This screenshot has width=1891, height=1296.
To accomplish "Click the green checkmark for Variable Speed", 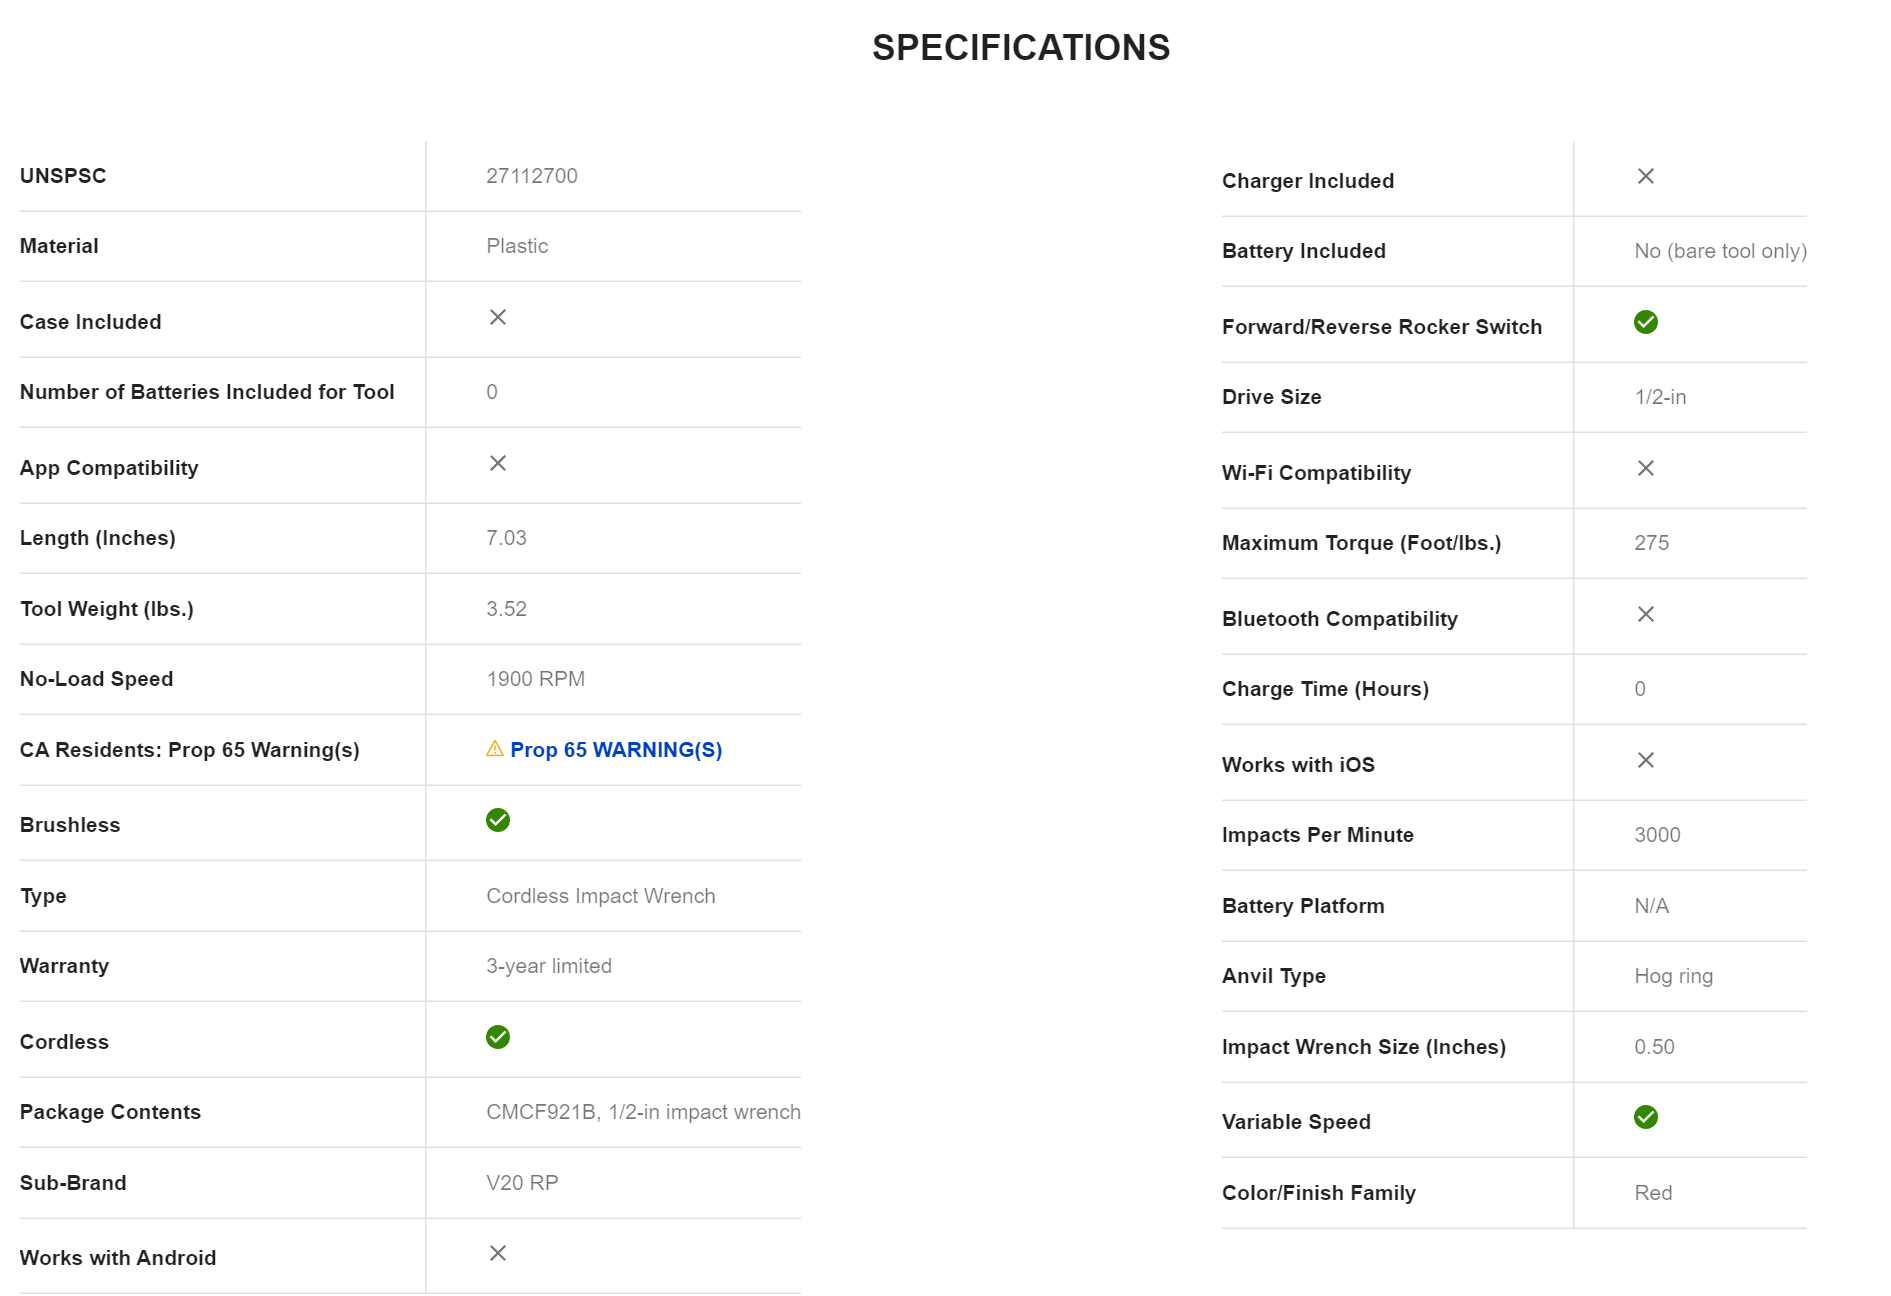I will tap(1645, 1117).
